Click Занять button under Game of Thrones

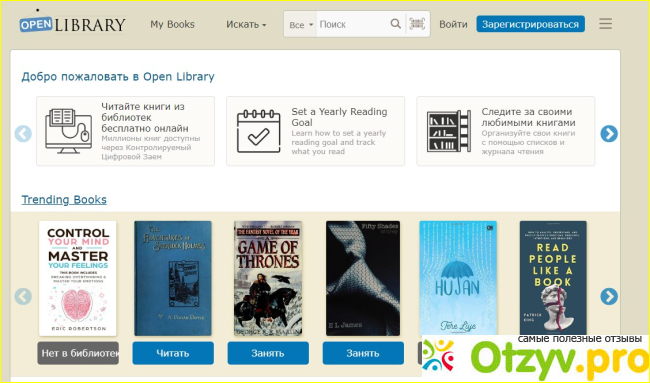268,353
